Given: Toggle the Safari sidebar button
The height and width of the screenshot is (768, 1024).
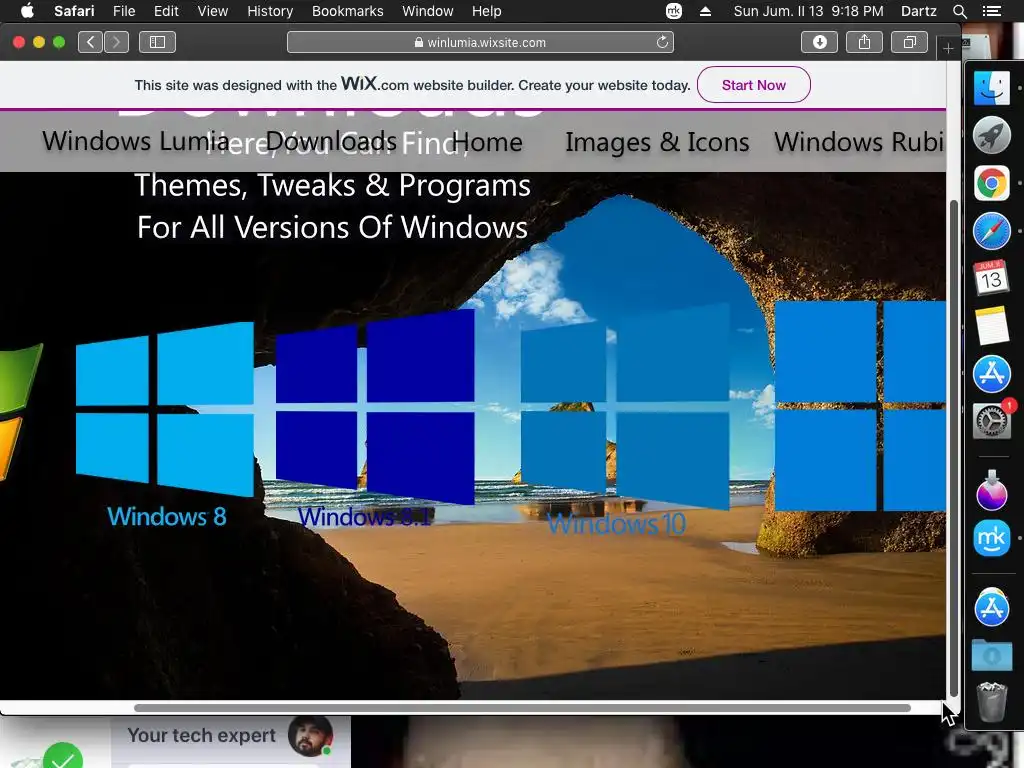Looking at the screenshot, I should point(157,42).
